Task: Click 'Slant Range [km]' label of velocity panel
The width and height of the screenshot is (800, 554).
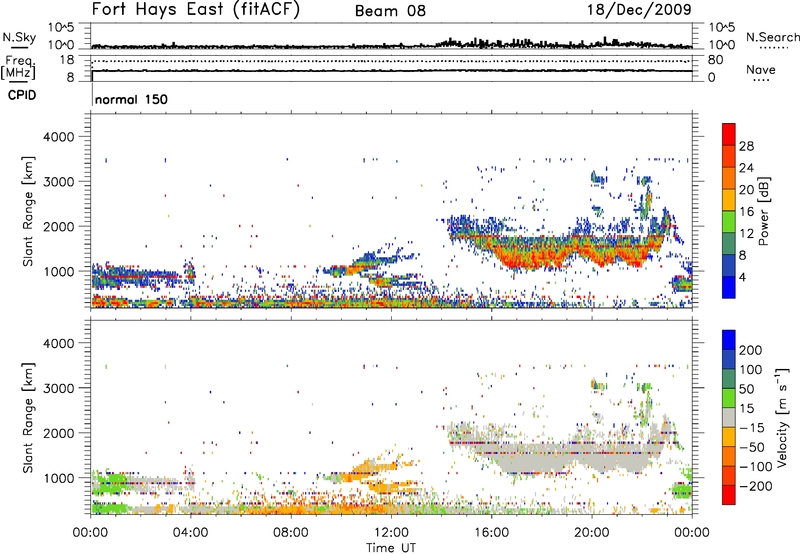Action: 28,417
